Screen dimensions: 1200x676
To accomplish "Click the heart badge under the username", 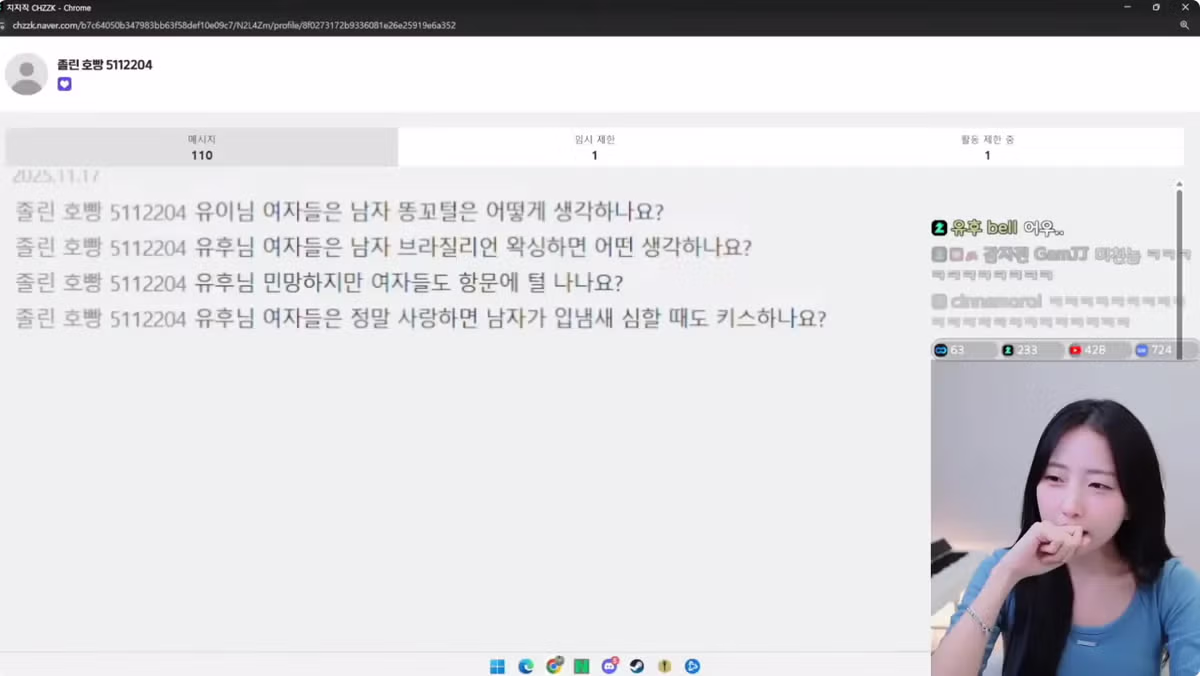I will tap(64, 84).
